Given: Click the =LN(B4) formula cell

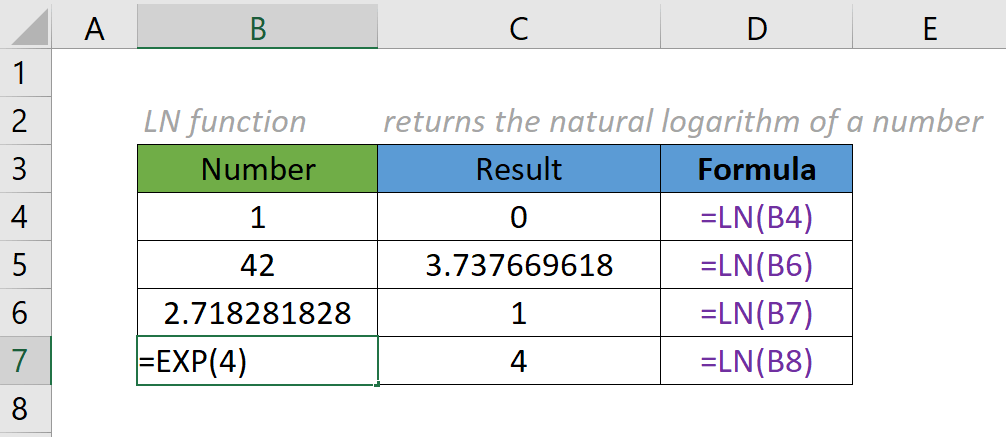Looking at the screenshot, I should 756,217.
